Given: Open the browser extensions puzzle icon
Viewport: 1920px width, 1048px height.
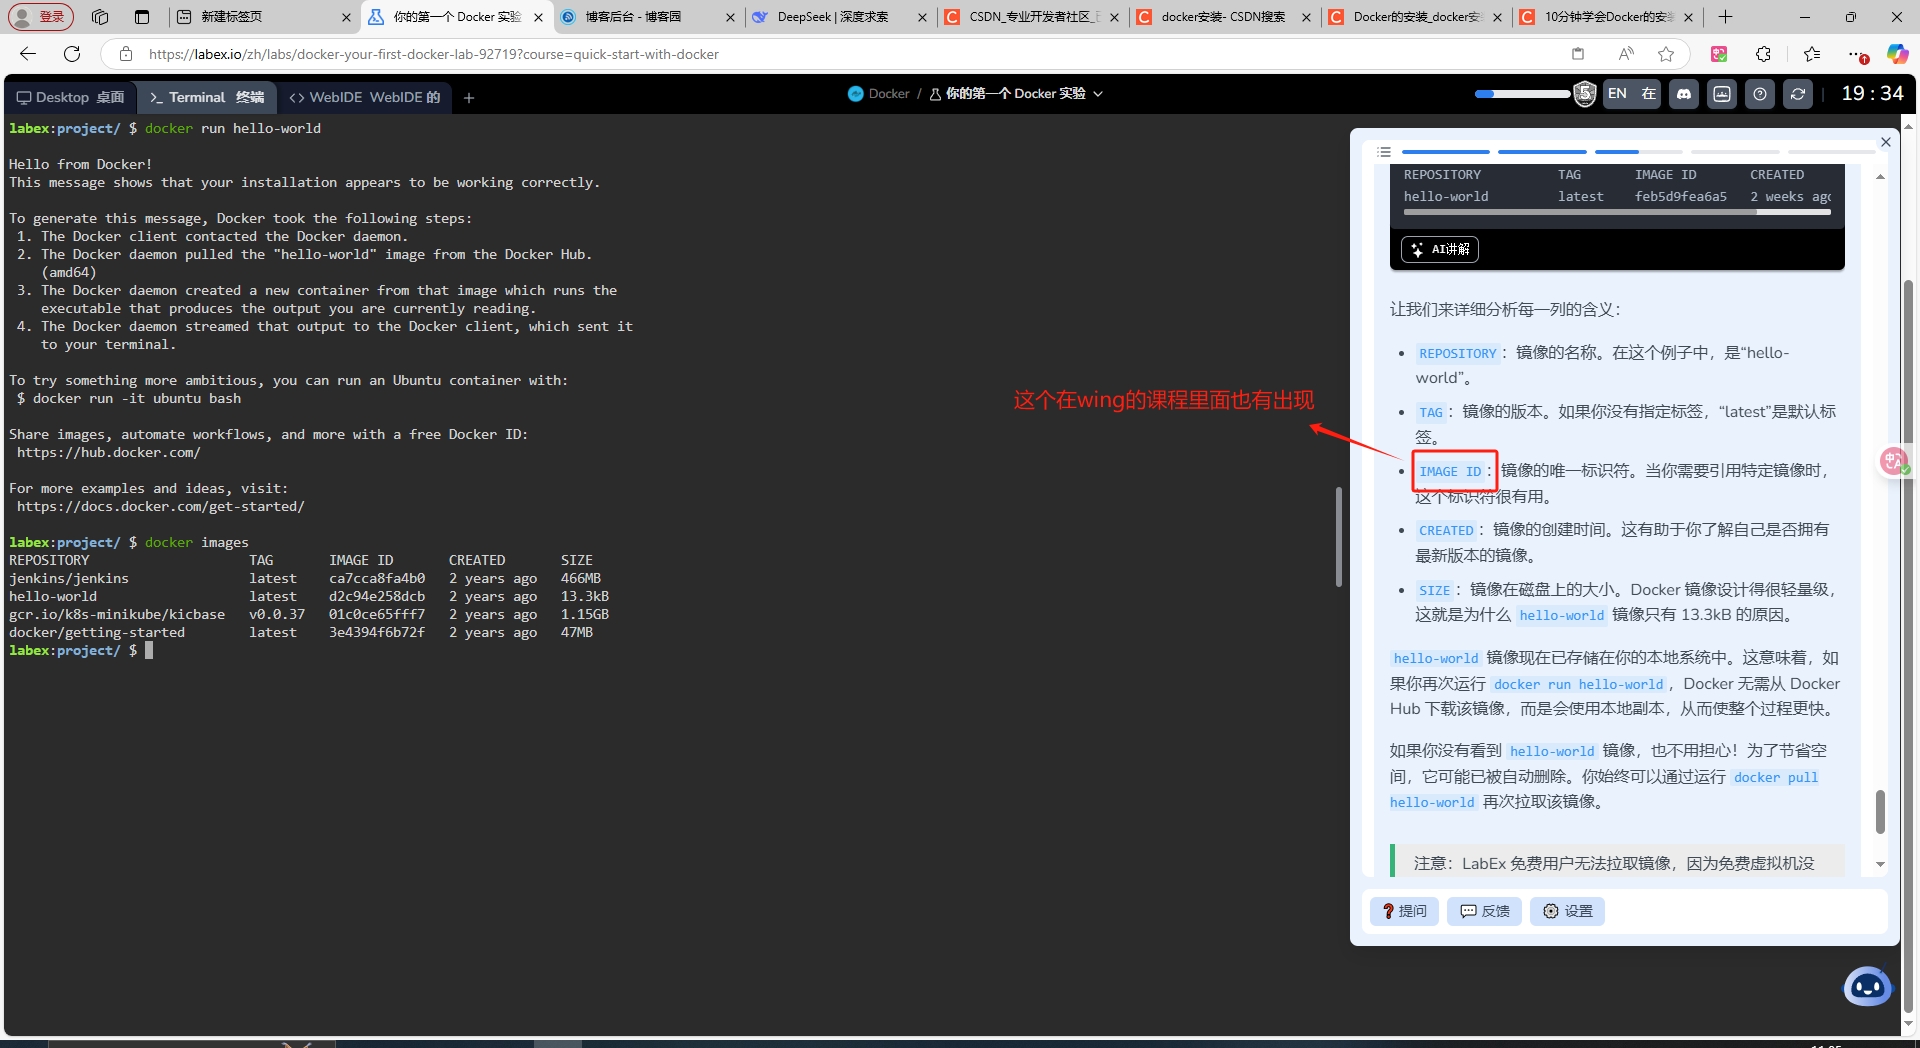Looking at the screenshot, I should point(1763,54).
